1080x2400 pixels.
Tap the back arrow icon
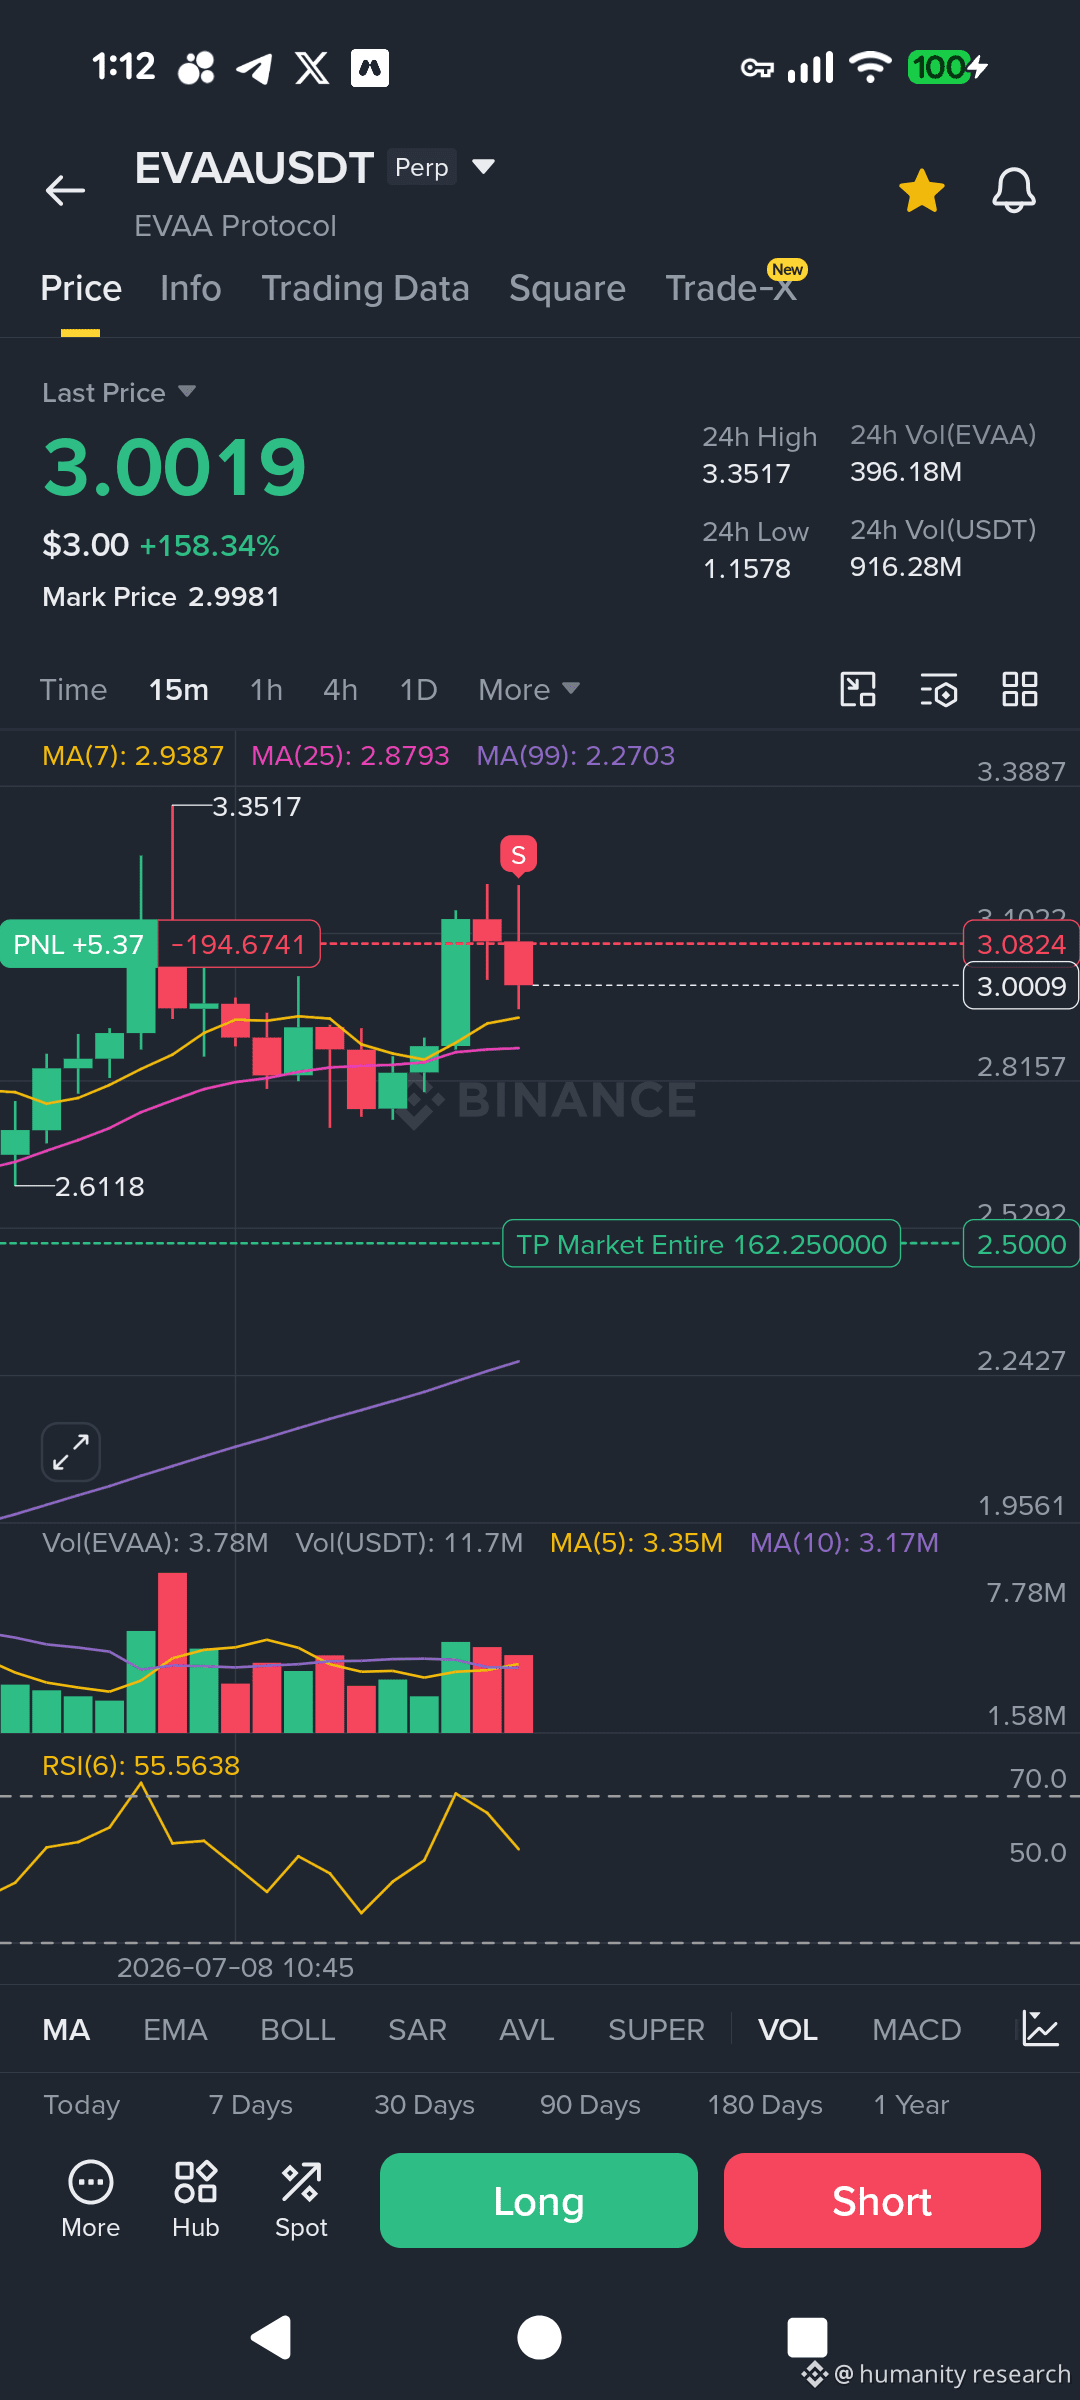65,190
